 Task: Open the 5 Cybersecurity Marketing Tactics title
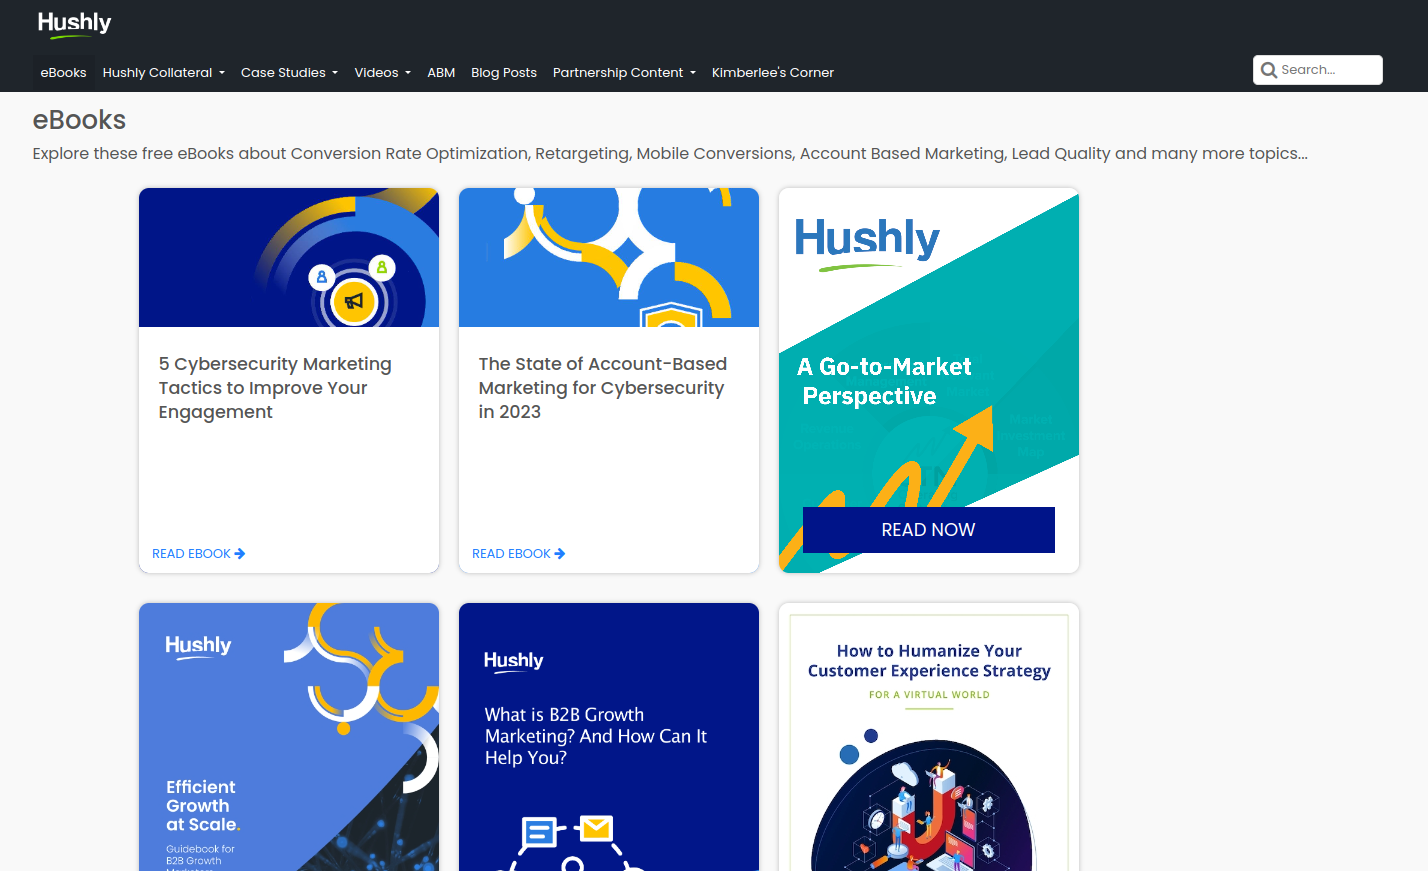click(275, 388)
